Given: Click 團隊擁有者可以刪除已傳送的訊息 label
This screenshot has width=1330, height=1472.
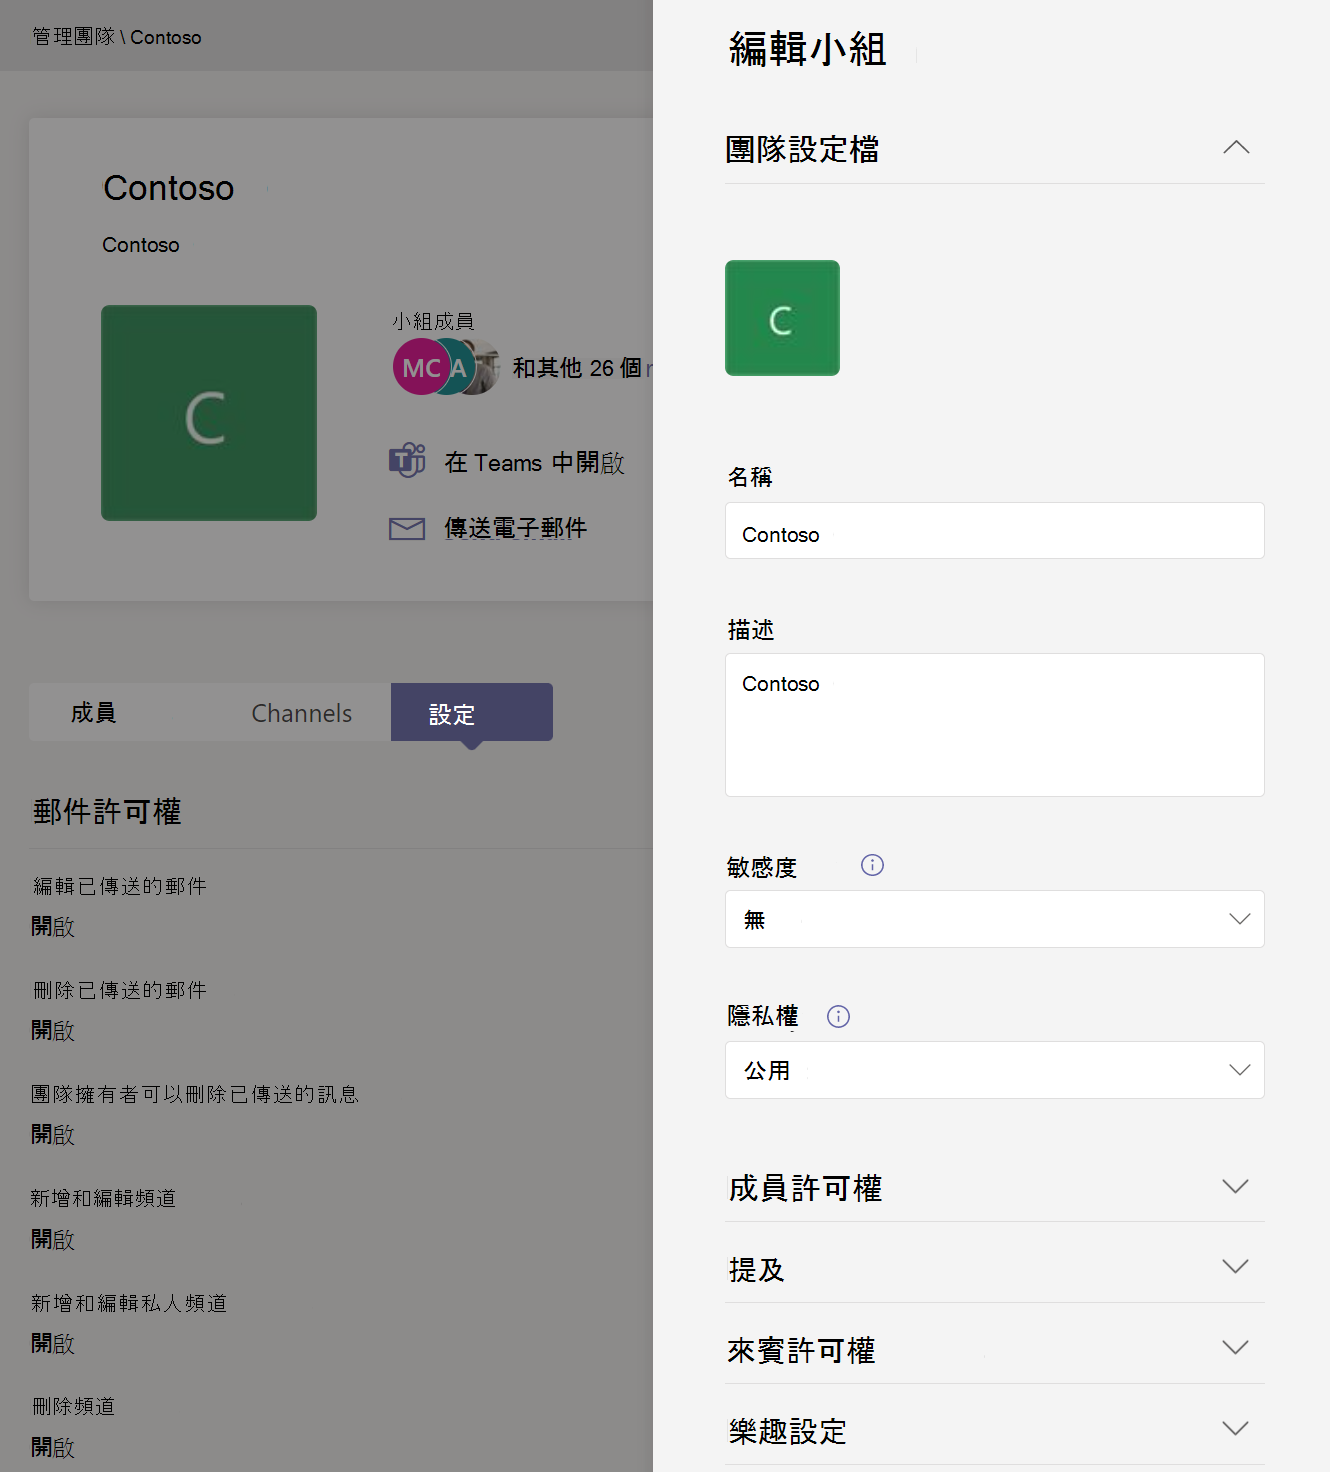Looking at the screenshot, I should tap(195, 1094).
